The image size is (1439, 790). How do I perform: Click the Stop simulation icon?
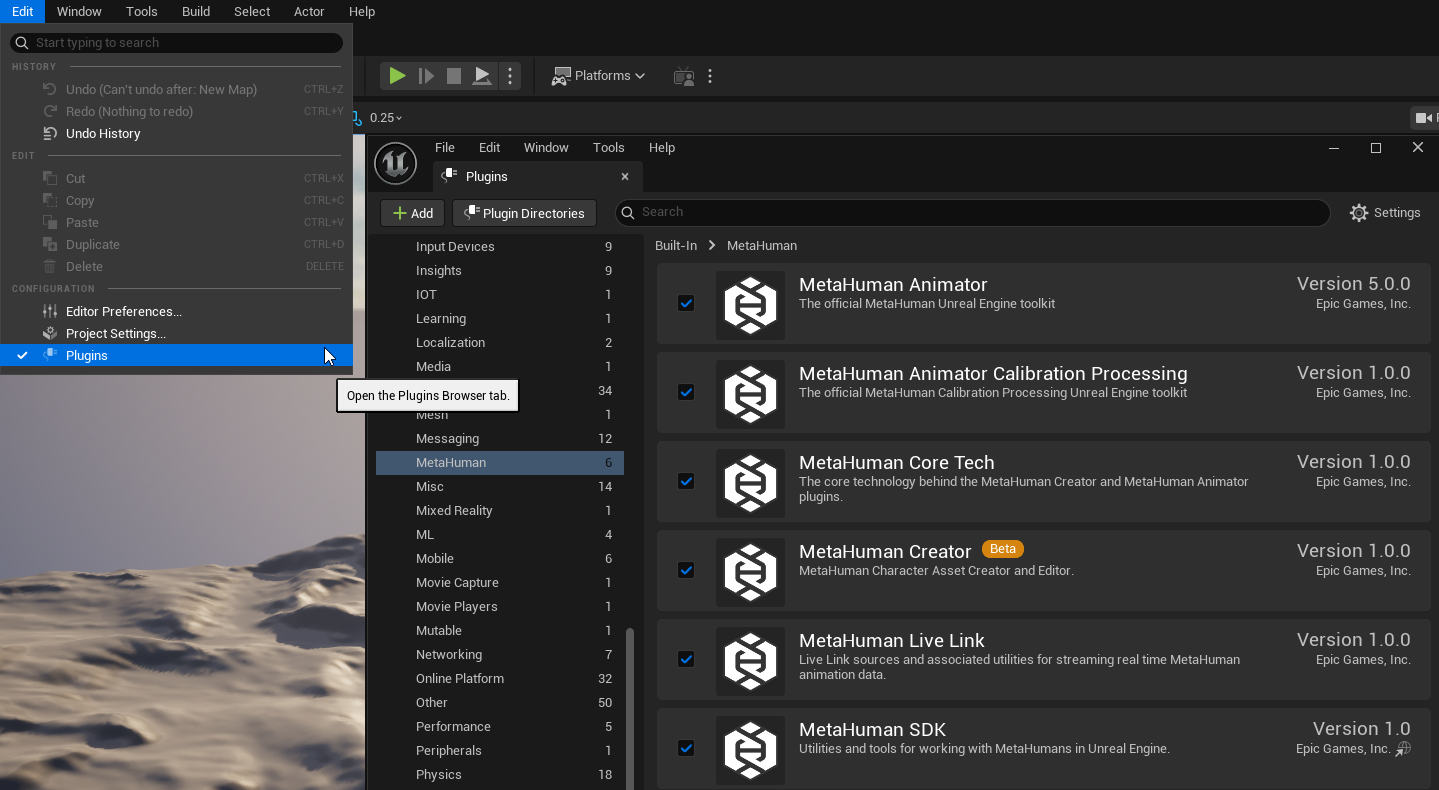point(454,76)
